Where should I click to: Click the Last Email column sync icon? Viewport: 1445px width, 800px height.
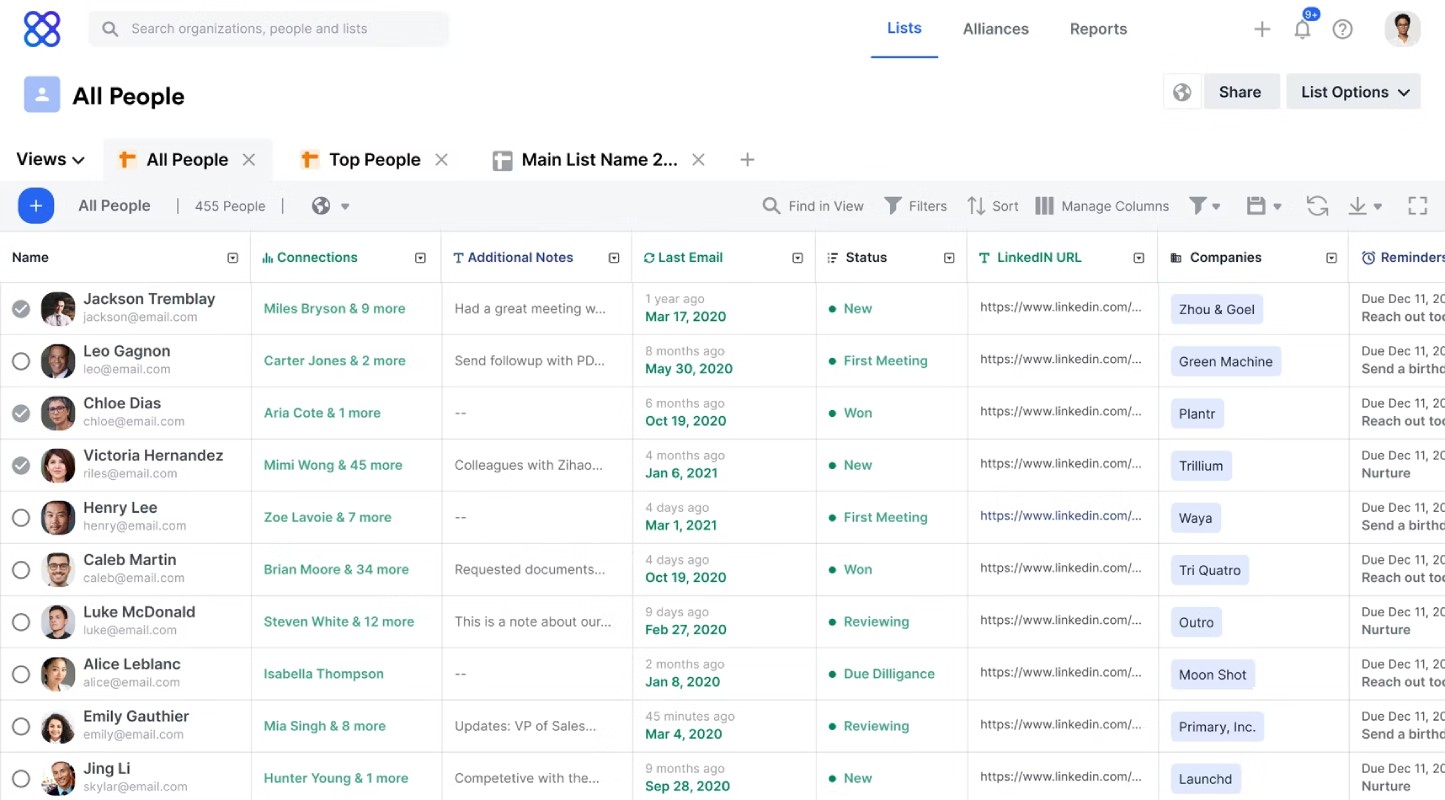pos(649,258)
